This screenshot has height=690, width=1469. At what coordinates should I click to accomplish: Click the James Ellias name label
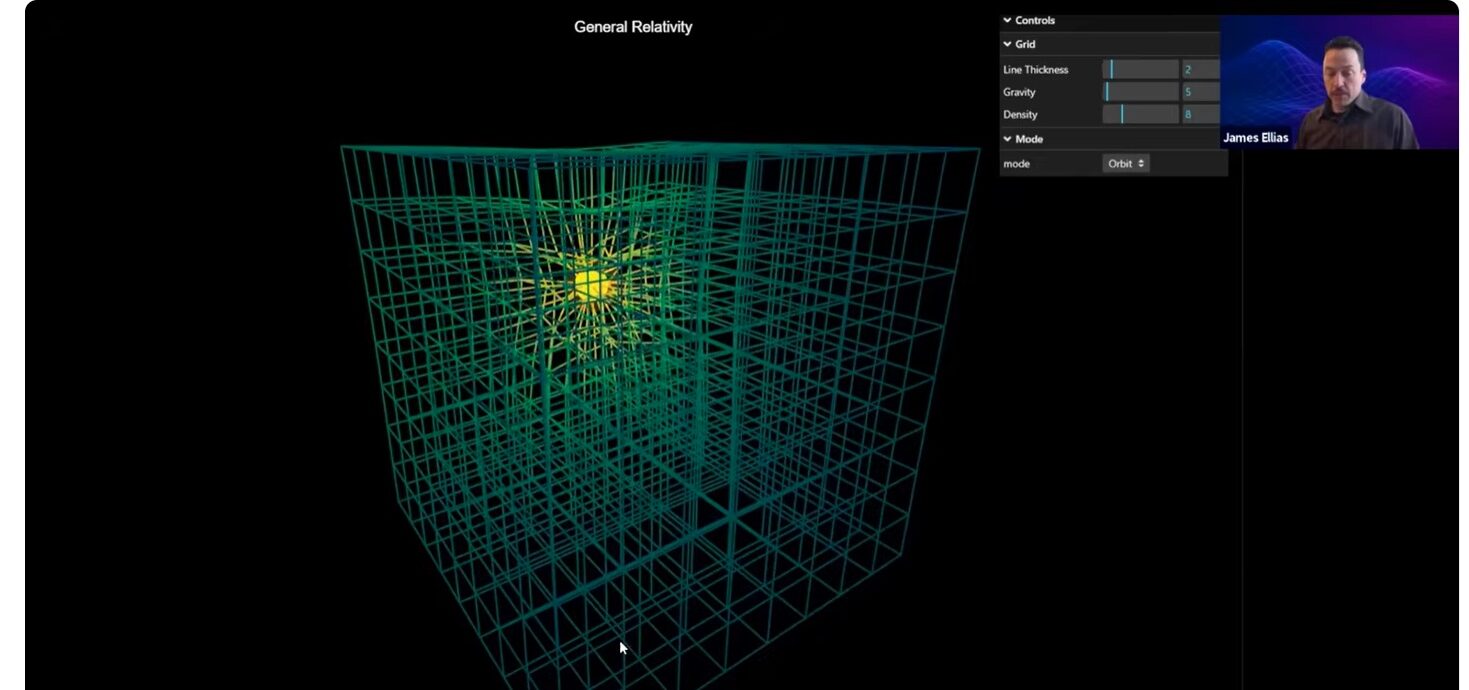(1256, 138)
